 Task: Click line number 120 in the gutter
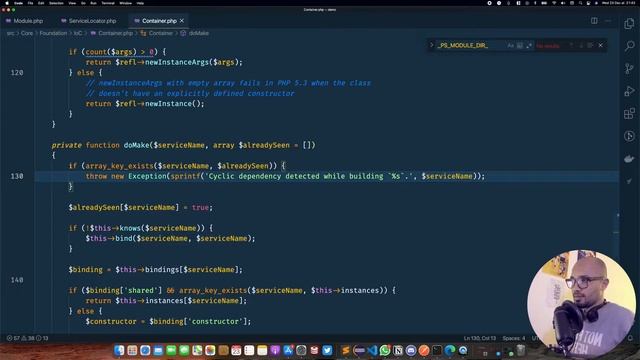tap(17, 73)
